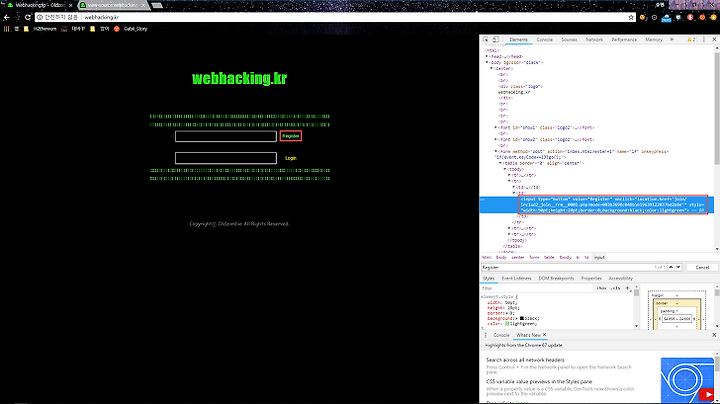Open the DOM Breakpoints tab
This screenshot has height=404, width=720.
tap(556, 279)
